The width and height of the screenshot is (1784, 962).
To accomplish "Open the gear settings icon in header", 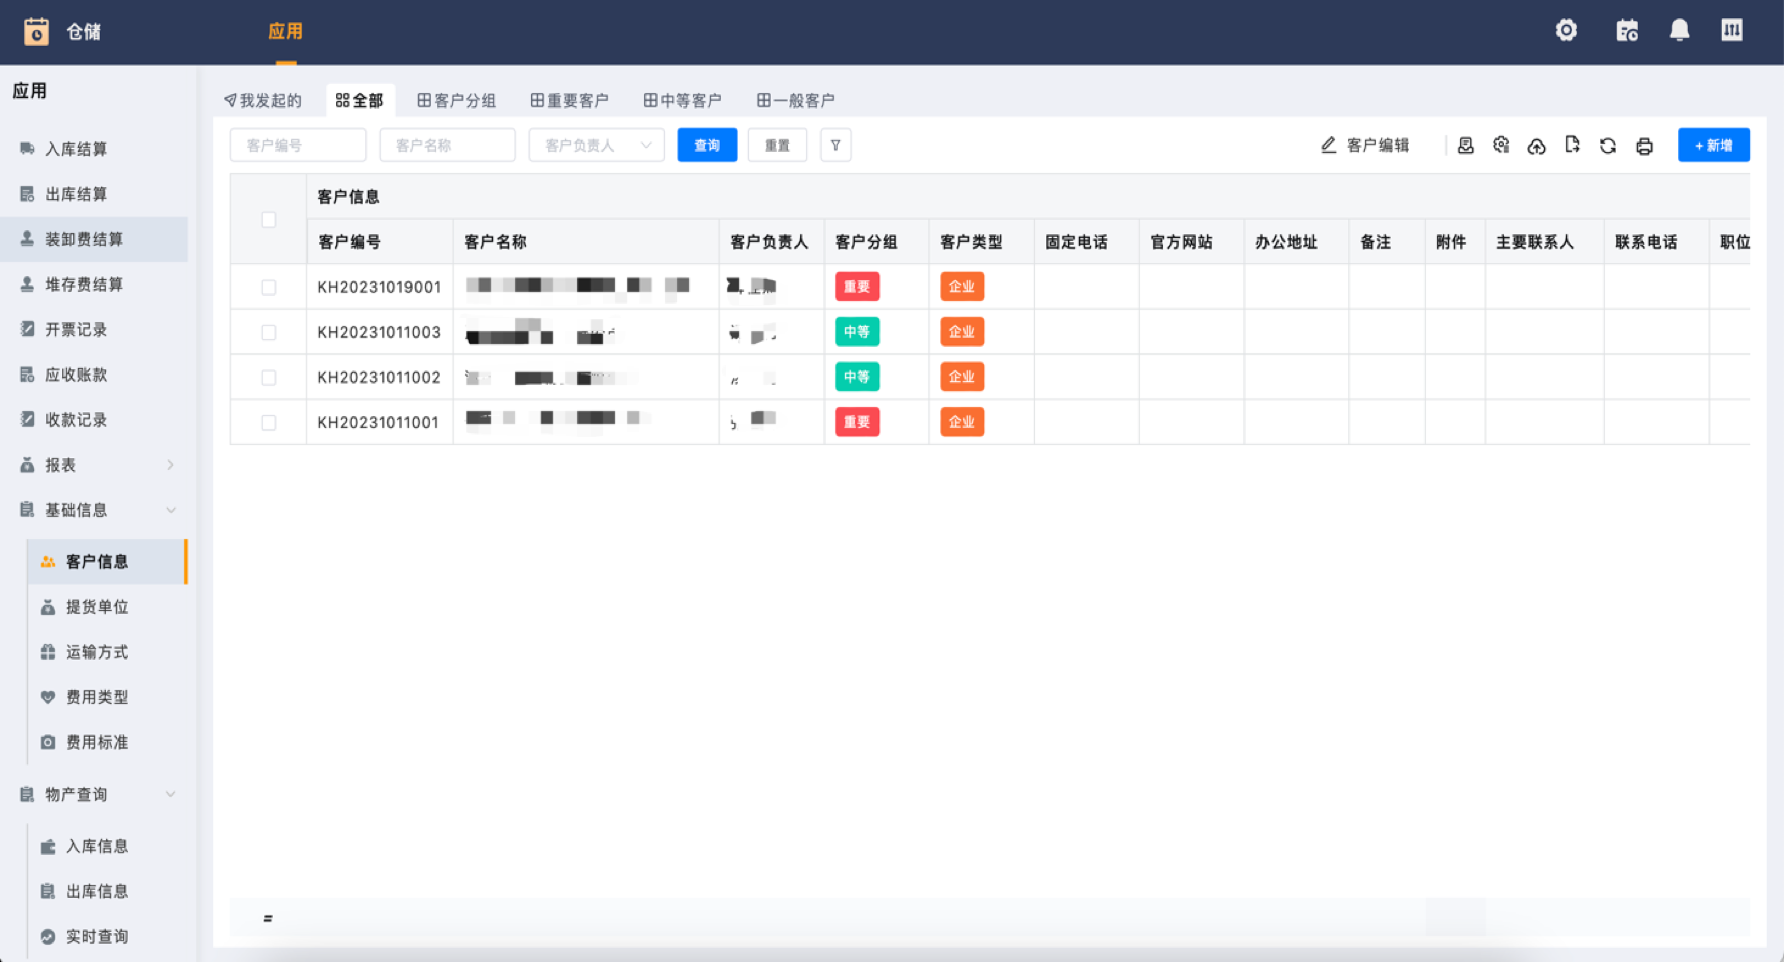I will coord(1566,30).
